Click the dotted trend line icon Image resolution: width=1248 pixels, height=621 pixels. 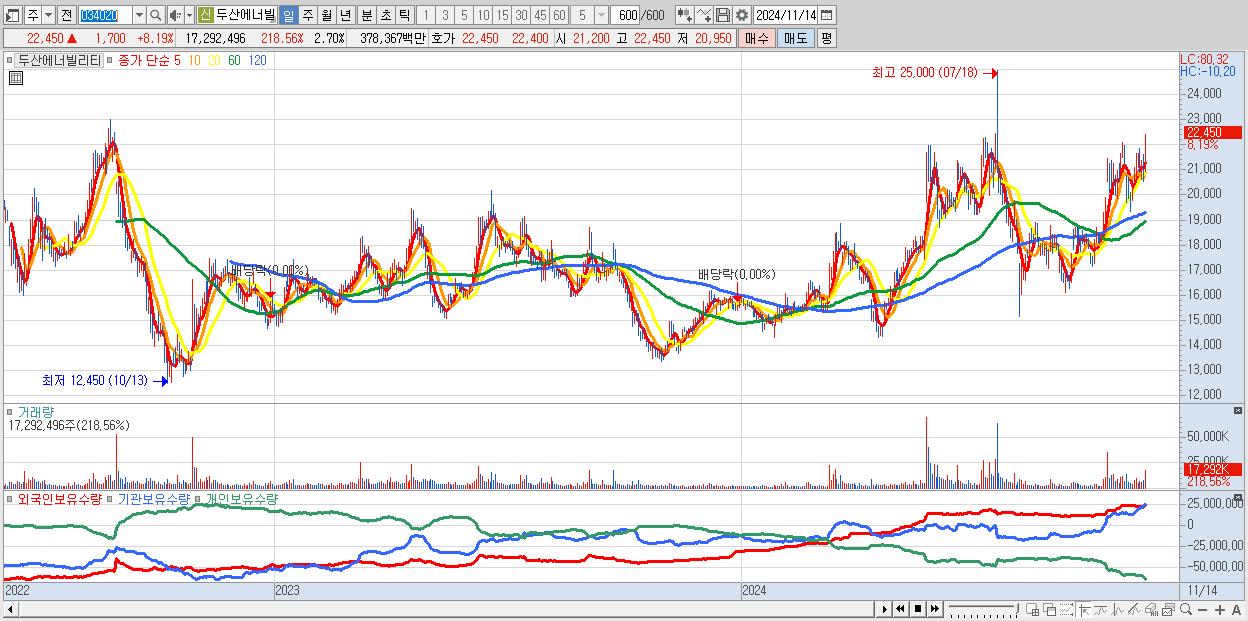click(x=1066, y=609)
